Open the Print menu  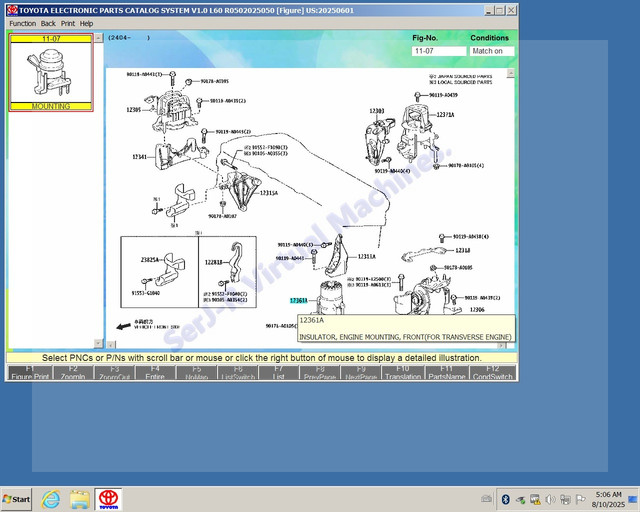coord(68,24)
